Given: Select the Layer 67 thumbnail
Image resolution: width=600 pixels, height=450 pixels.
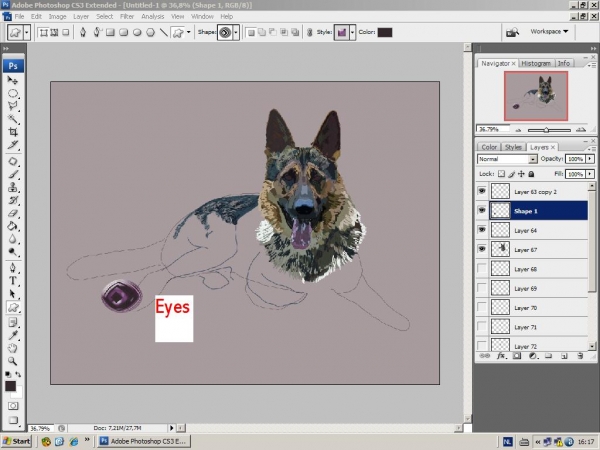Looking at the screenshot, I should [501, 249].
